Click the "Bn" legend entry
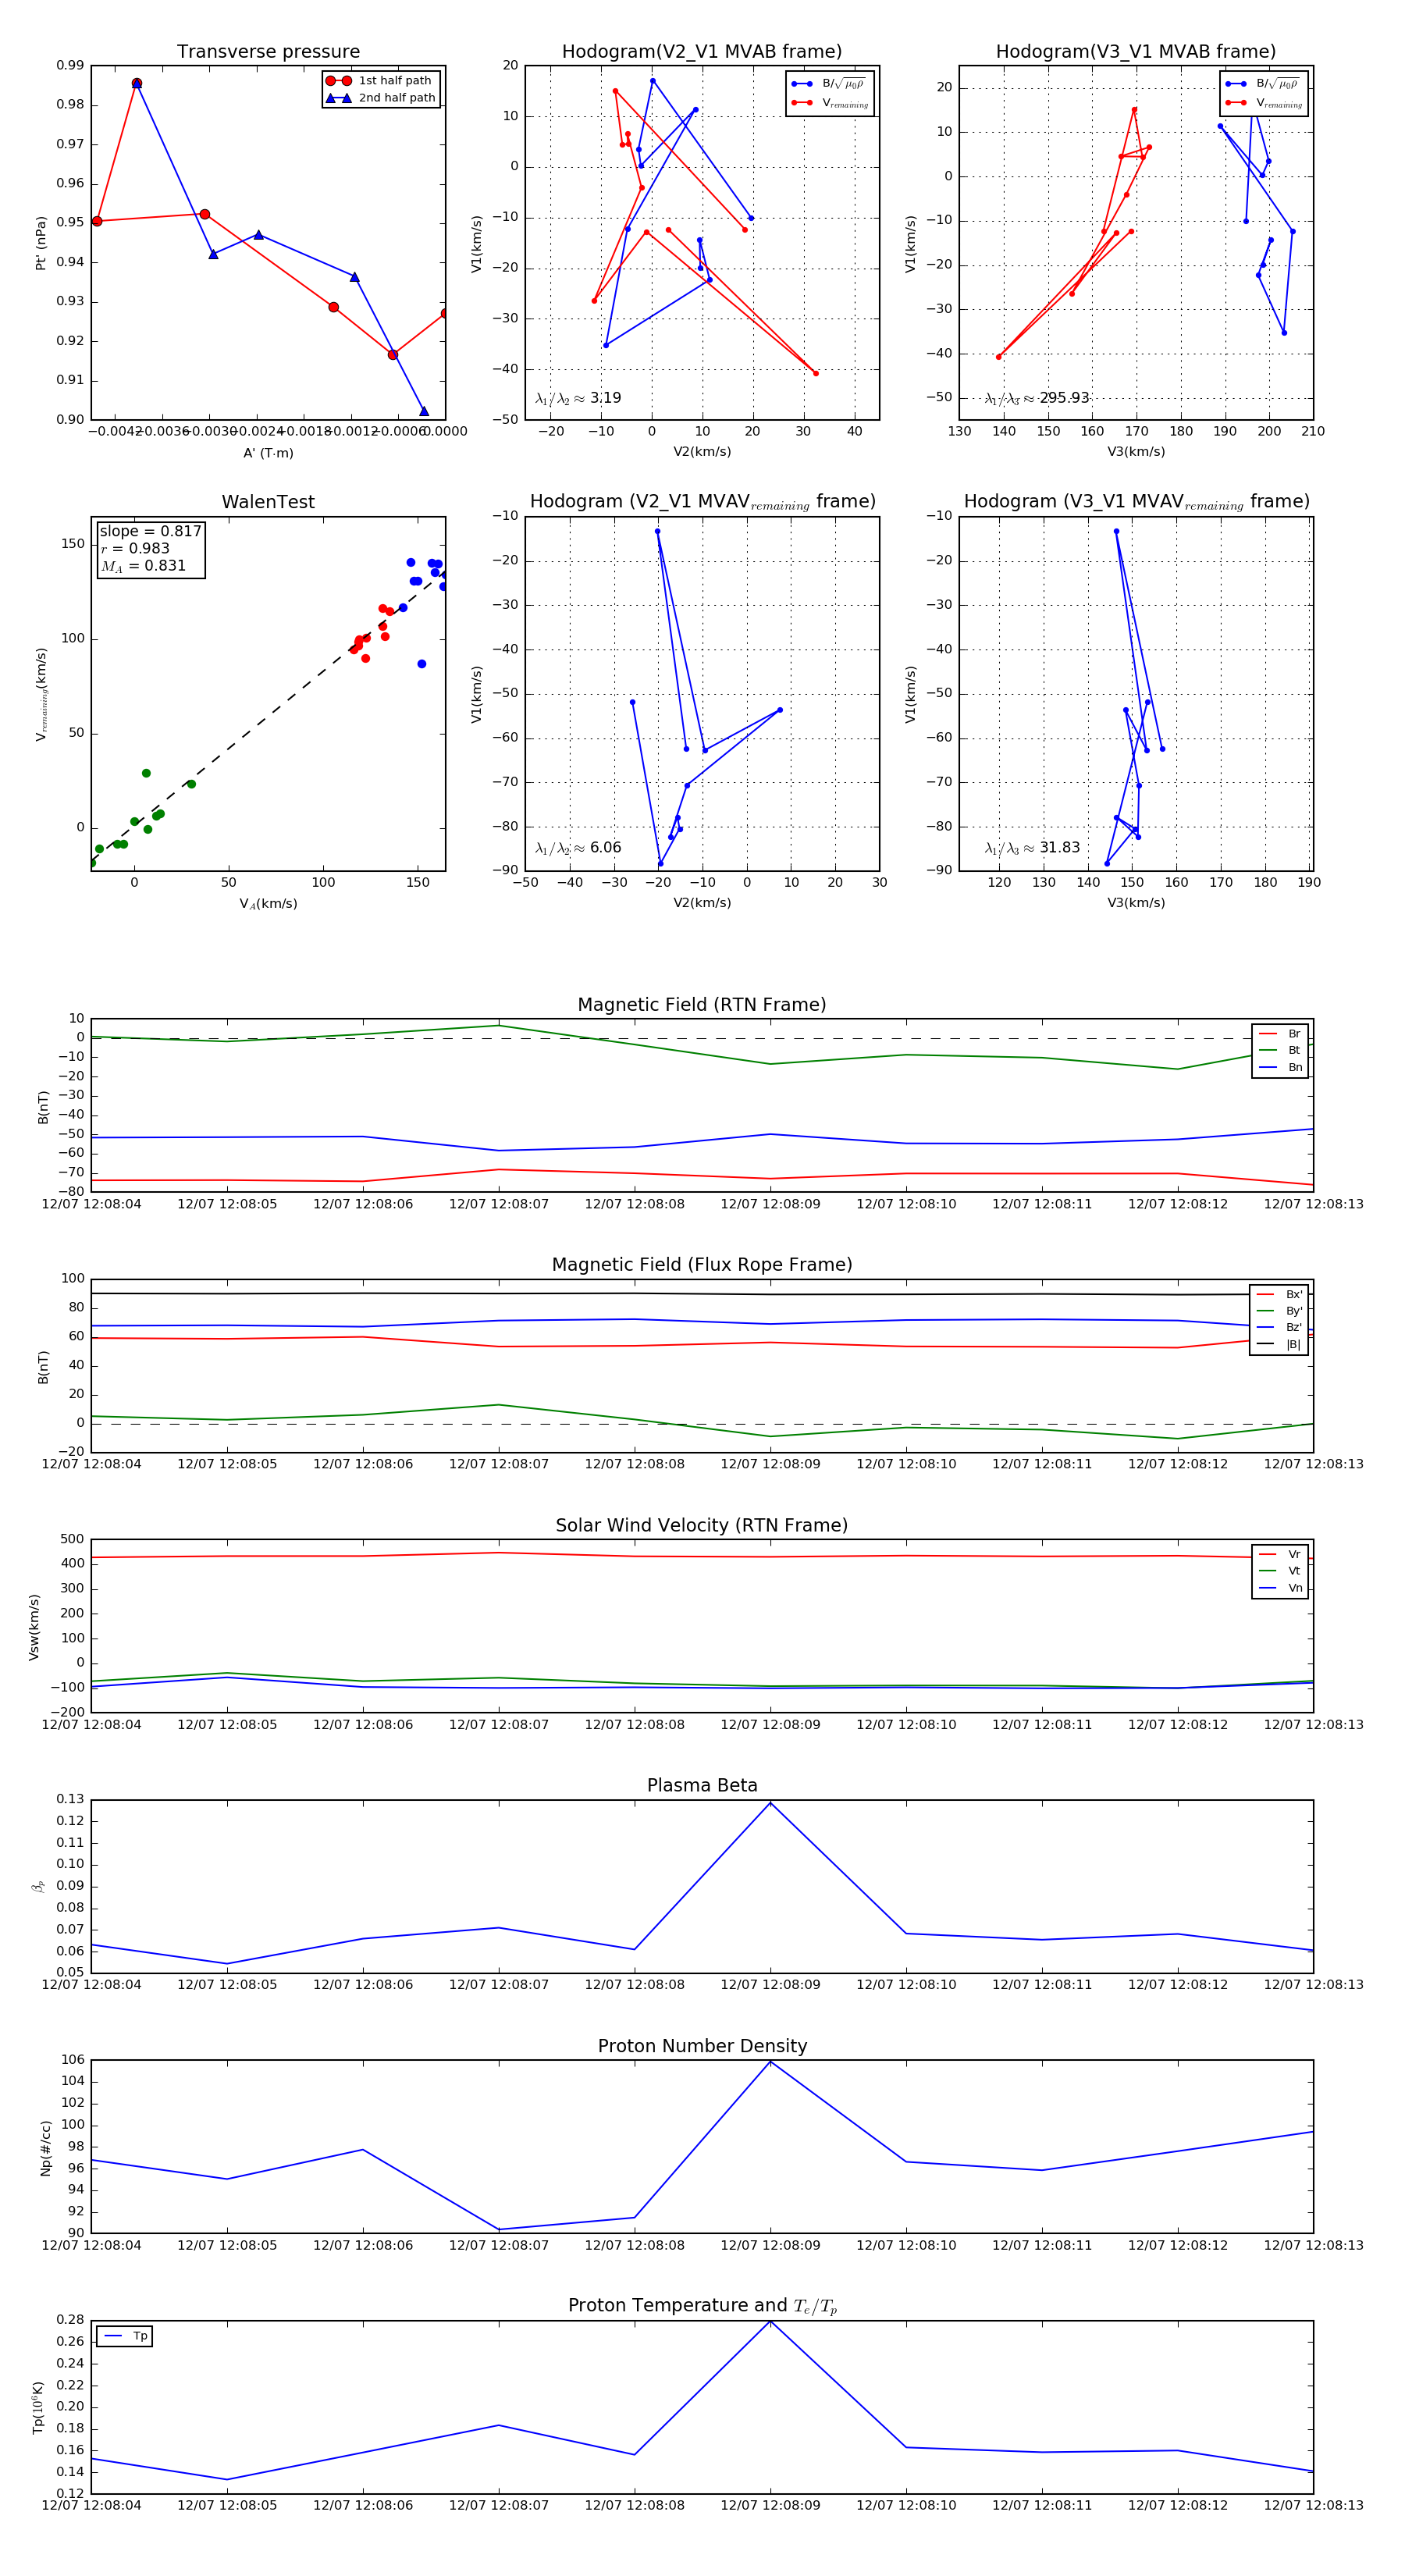The height and width of the screenshot is (2576, 1405). [x=1280, y=1068]
